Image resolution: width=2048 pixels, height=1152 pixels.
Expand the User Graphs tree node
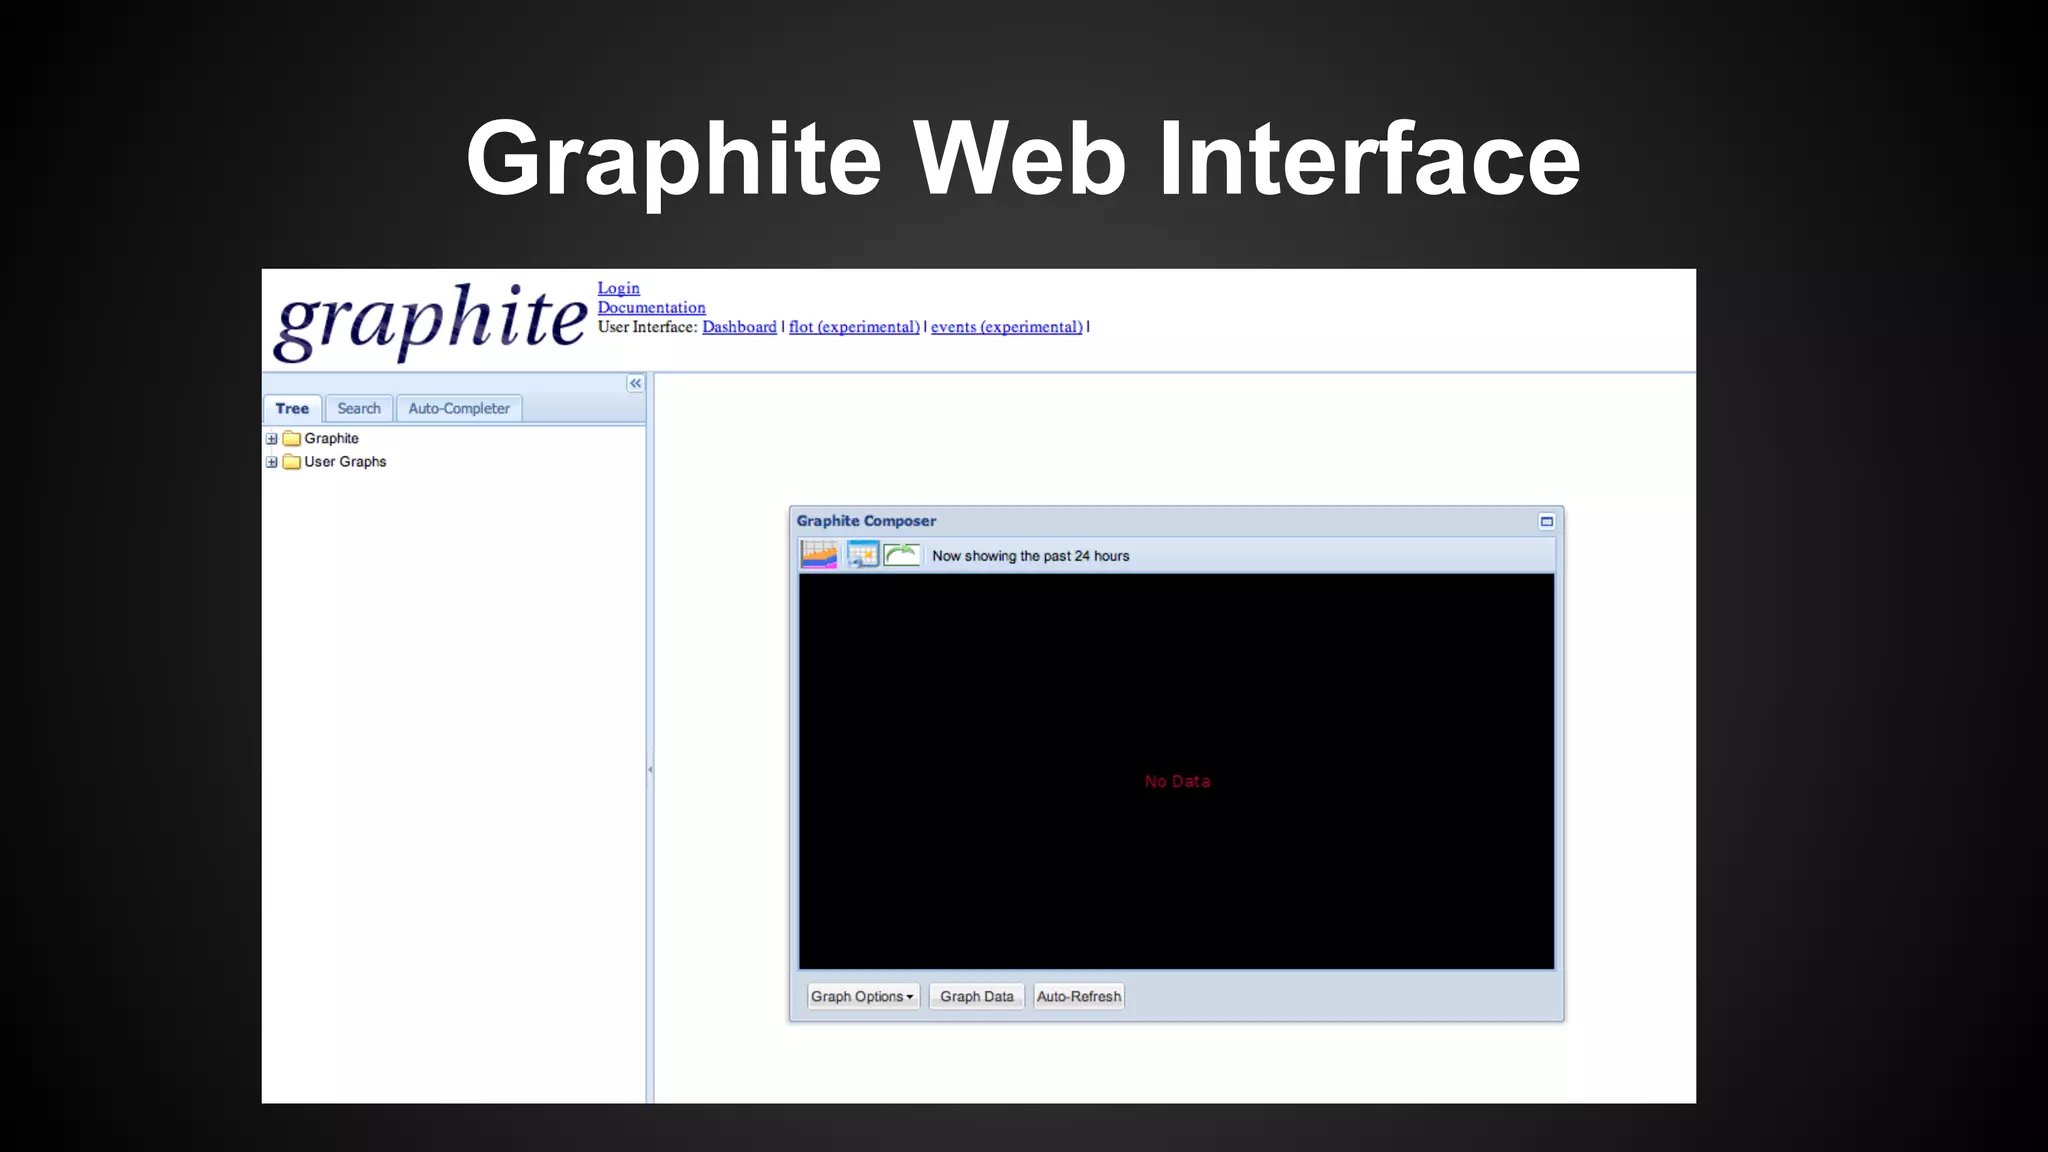coord(271,462)
